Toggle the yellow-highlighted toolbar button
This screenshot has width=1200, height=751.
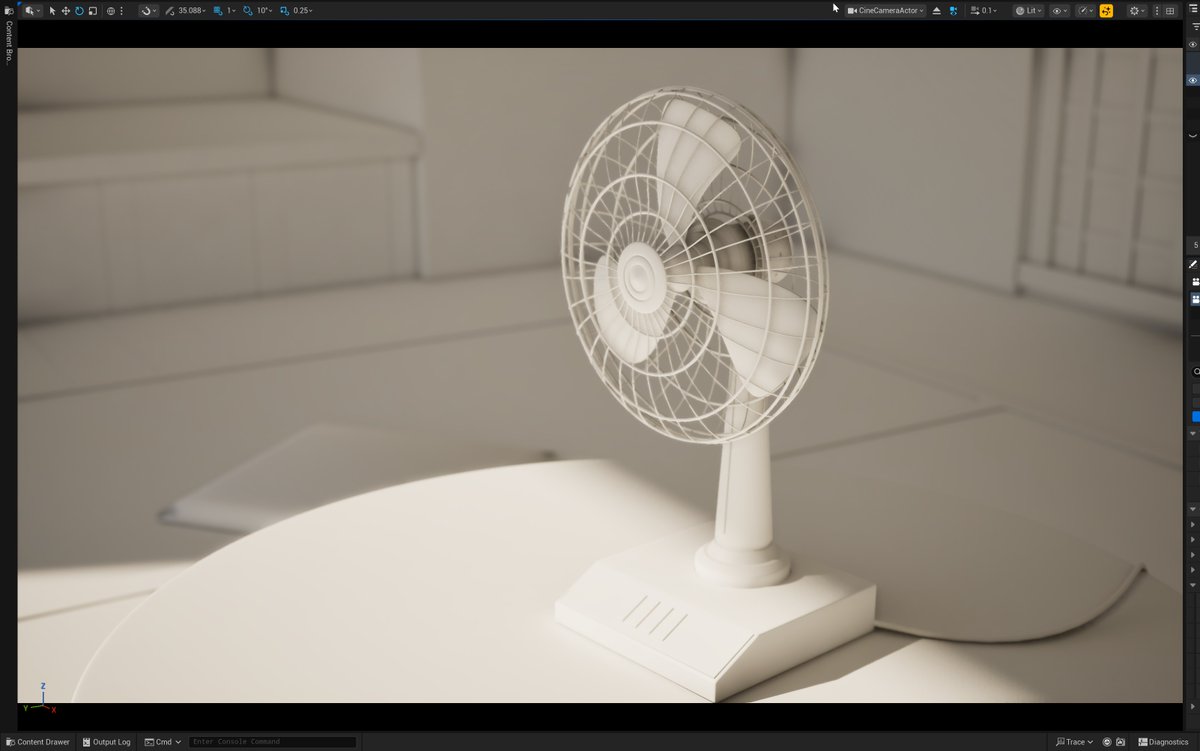pos(1106,10)
